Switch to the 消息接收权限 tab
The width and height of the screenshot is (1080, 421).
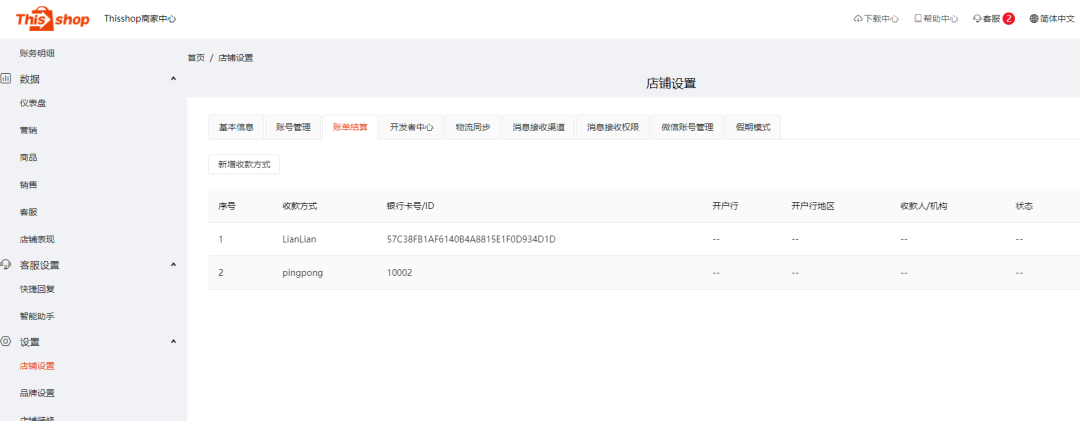tap(613, 127)
